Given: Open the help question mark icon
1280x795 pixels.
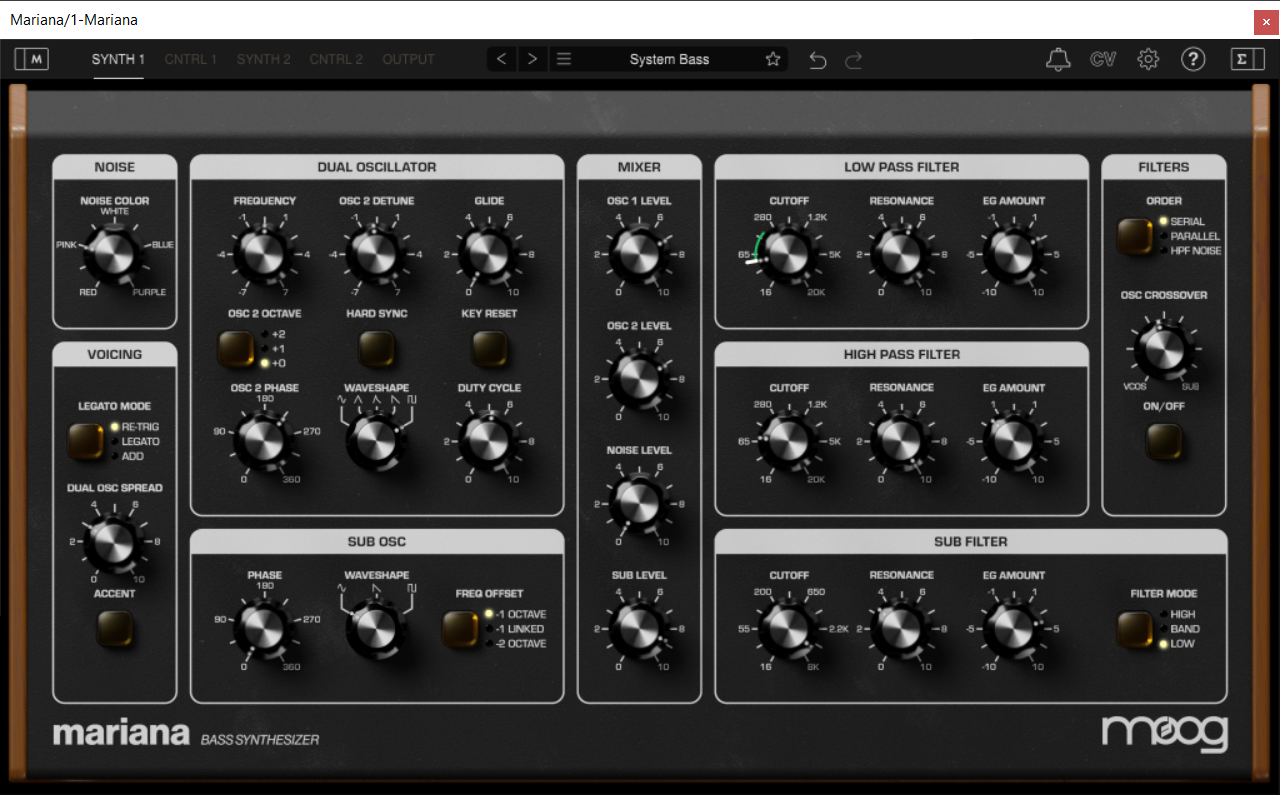Looking at the screenshot, I should click(x=1192, y=59).
